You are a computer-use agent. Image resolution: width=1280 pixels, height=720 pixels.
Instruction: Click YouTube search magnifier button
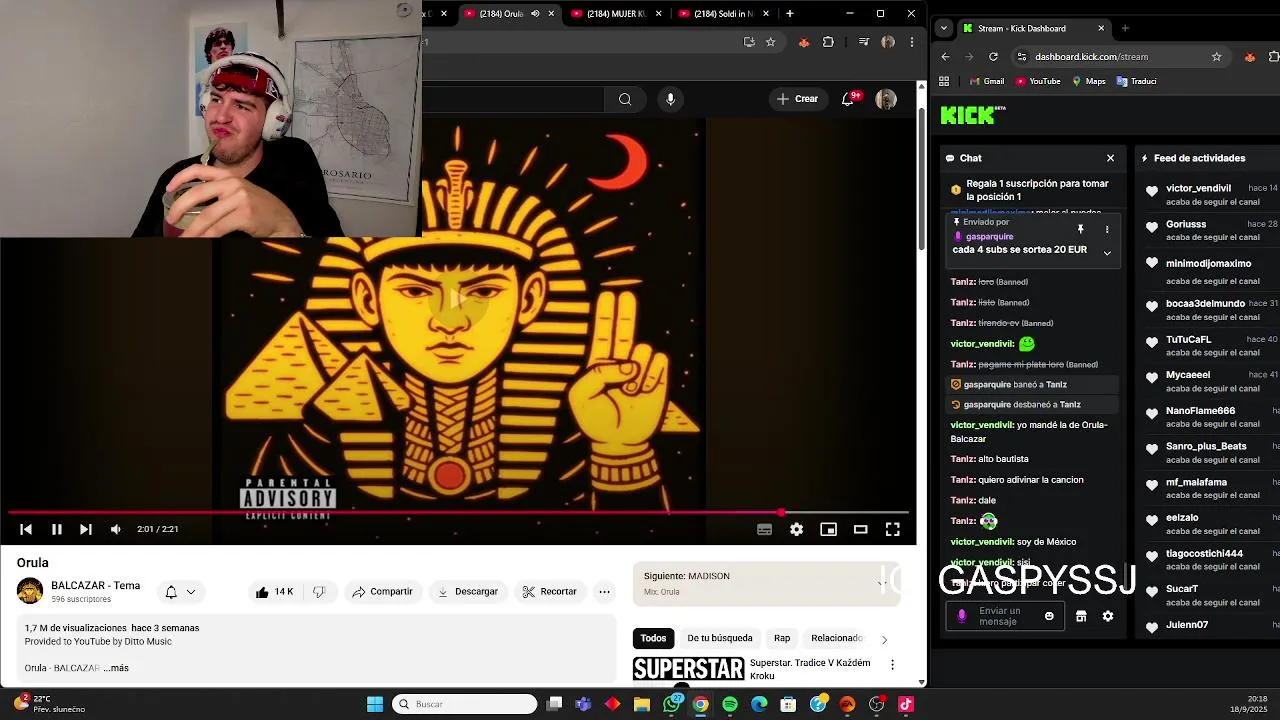tap(625, 99)
